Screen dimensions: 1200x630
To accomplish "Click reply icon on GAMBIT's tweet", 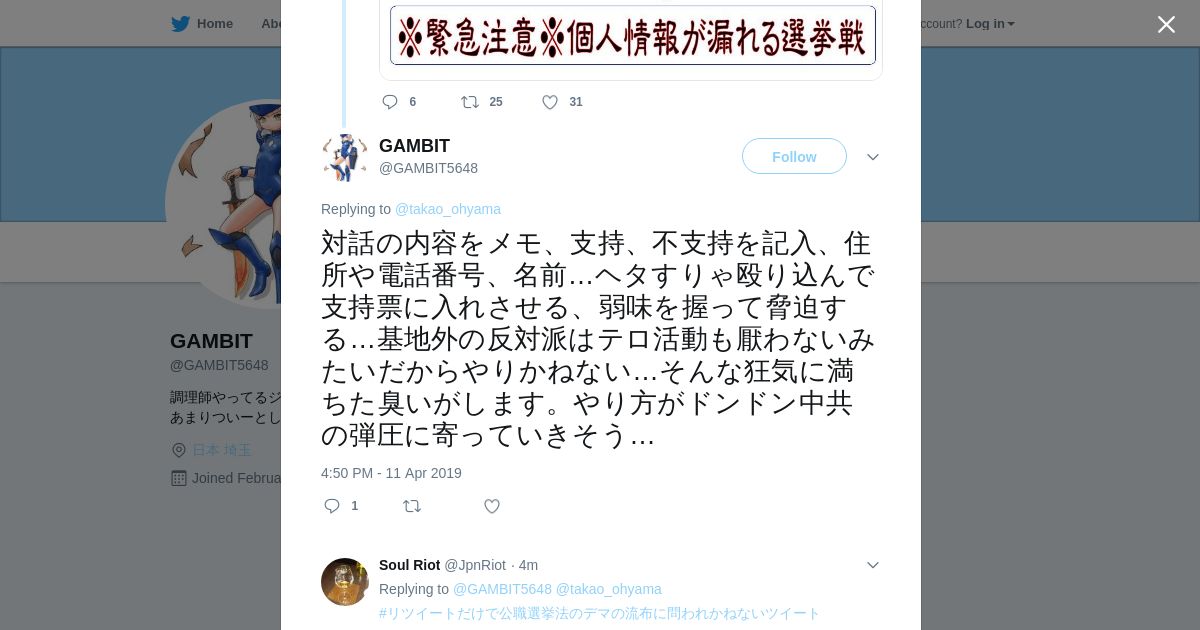I will click(332, 506).
